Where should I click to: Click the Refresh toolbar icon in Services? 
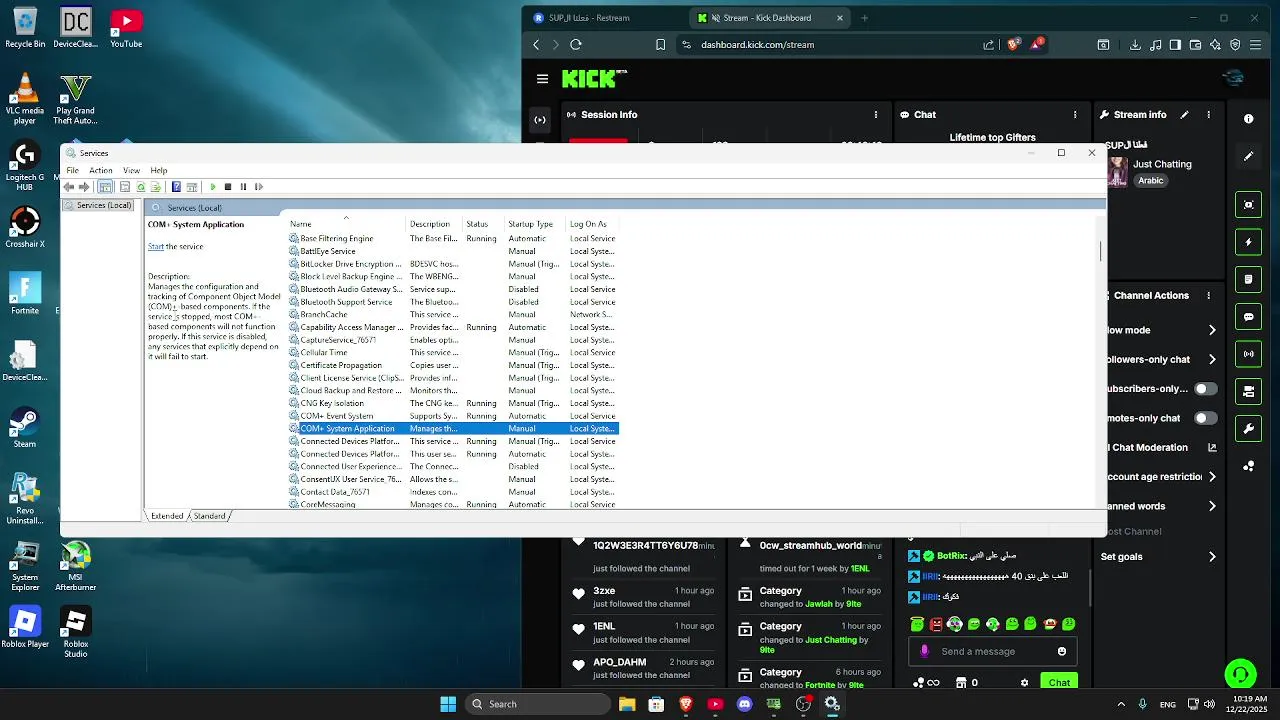pyautogui.click(x=141, y=187)
